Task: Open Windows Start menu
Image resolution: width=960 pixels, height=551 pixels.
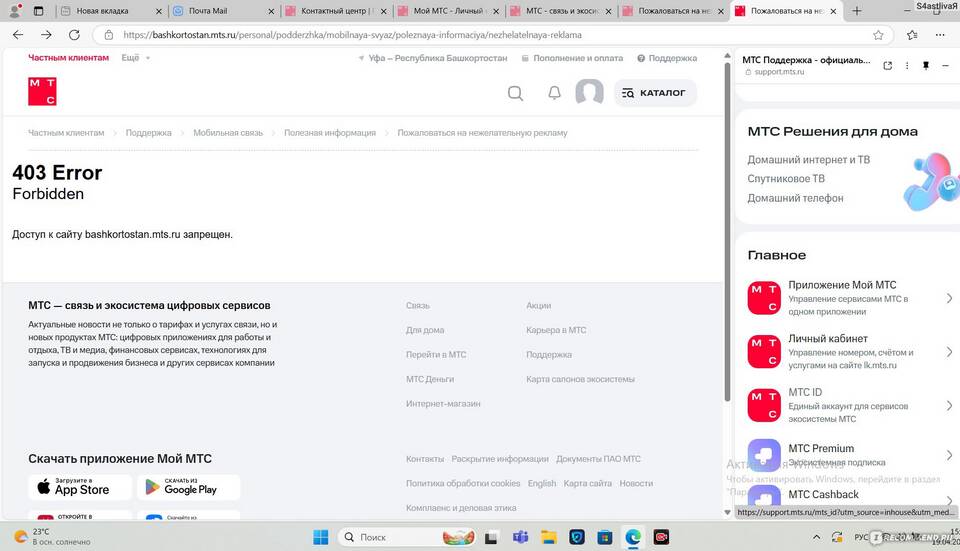Action: [321, 537]
